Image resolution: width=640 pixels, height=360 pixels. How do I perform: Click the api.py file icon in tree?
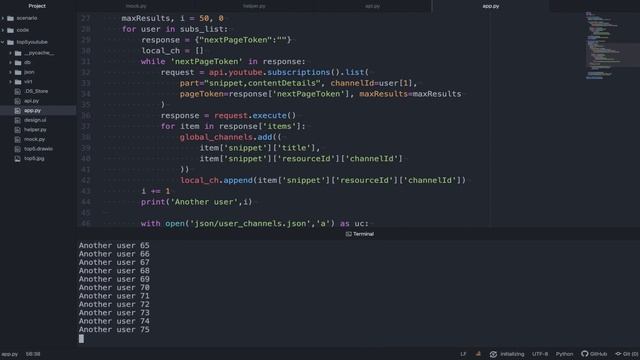[18, 101]
